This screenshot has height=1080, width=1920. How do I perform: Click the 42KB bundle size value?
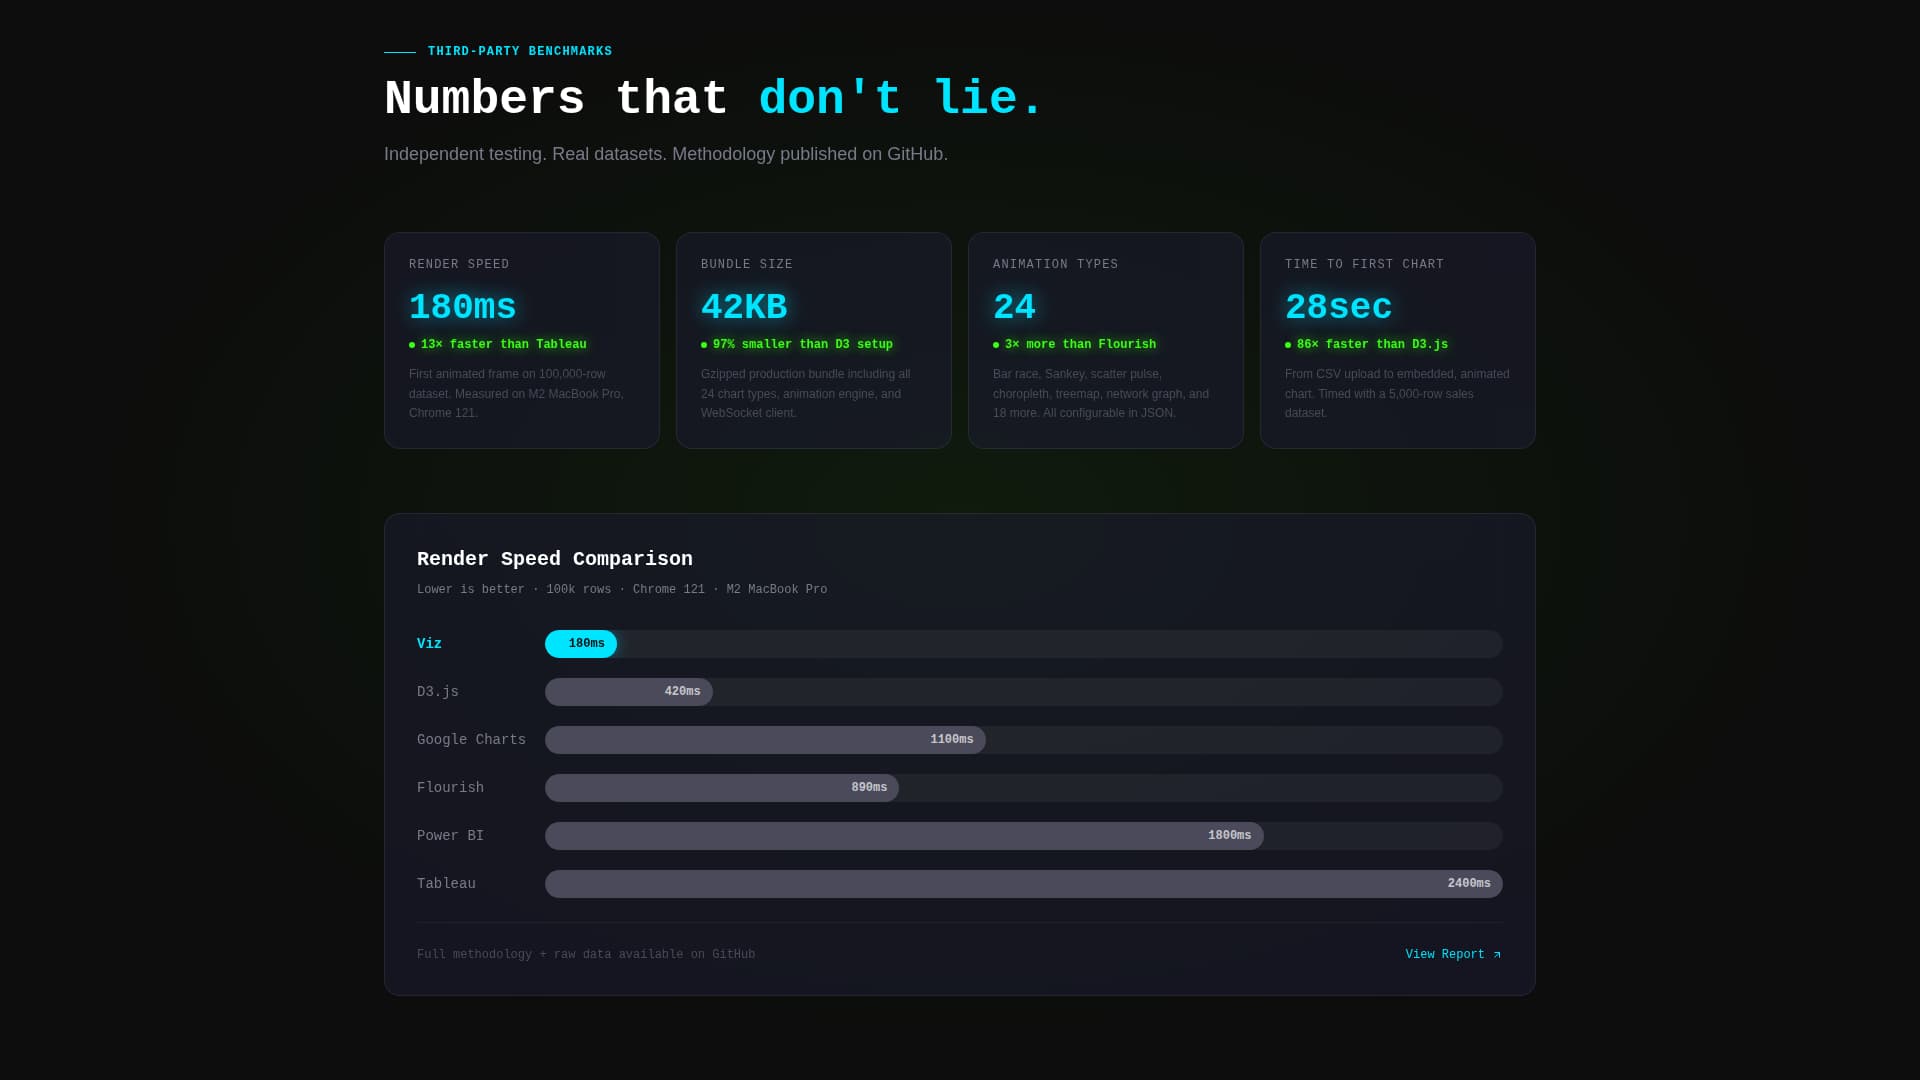[x=744, y=307]
